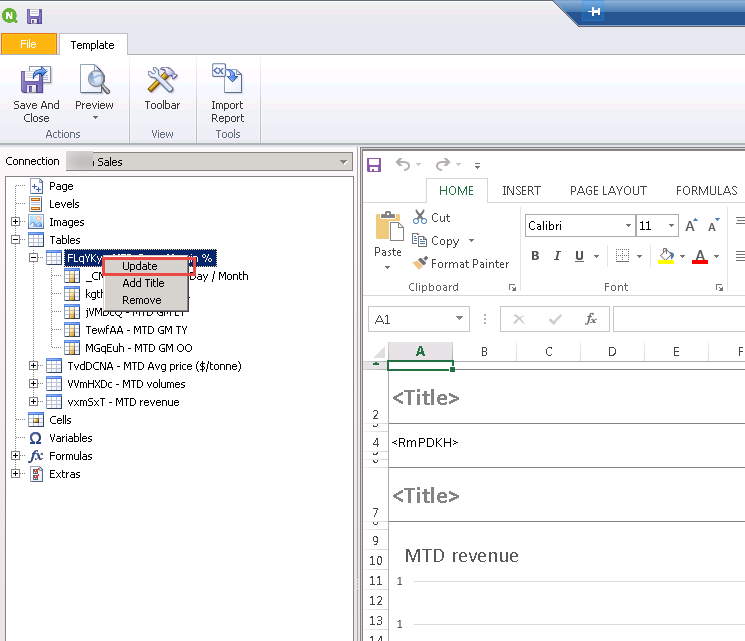745x641 pixels.
Task: Click Copy in the Clipboard group
Action: pos(436,241)
